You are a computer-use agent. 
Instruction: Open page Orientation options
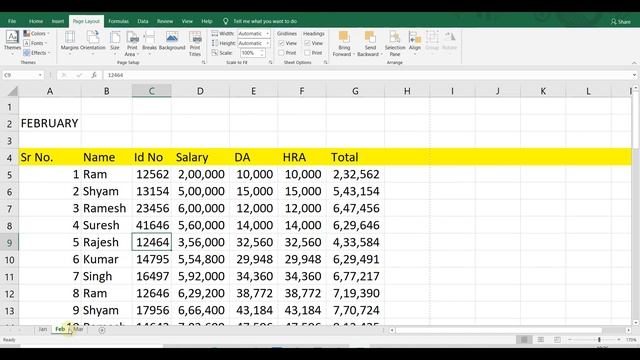[93, 41]
